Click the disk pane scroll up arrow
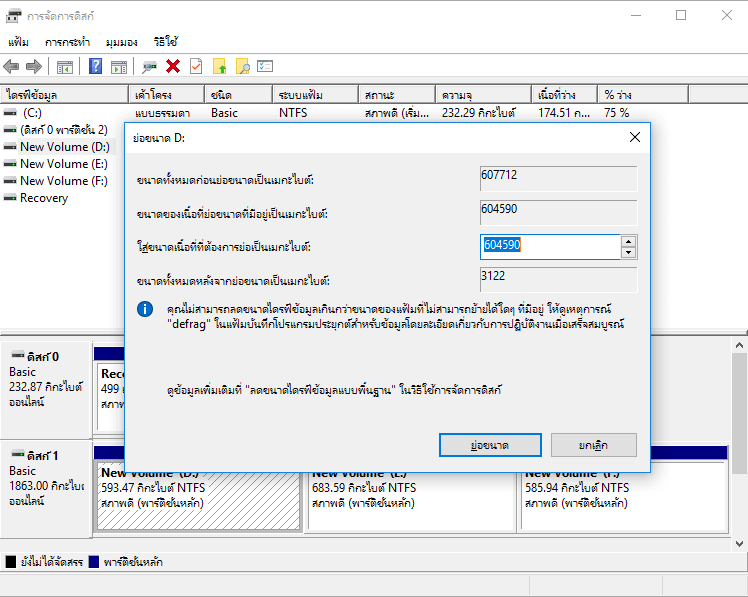The height and width of the screenshot is (597, 748). pos(739,345)
